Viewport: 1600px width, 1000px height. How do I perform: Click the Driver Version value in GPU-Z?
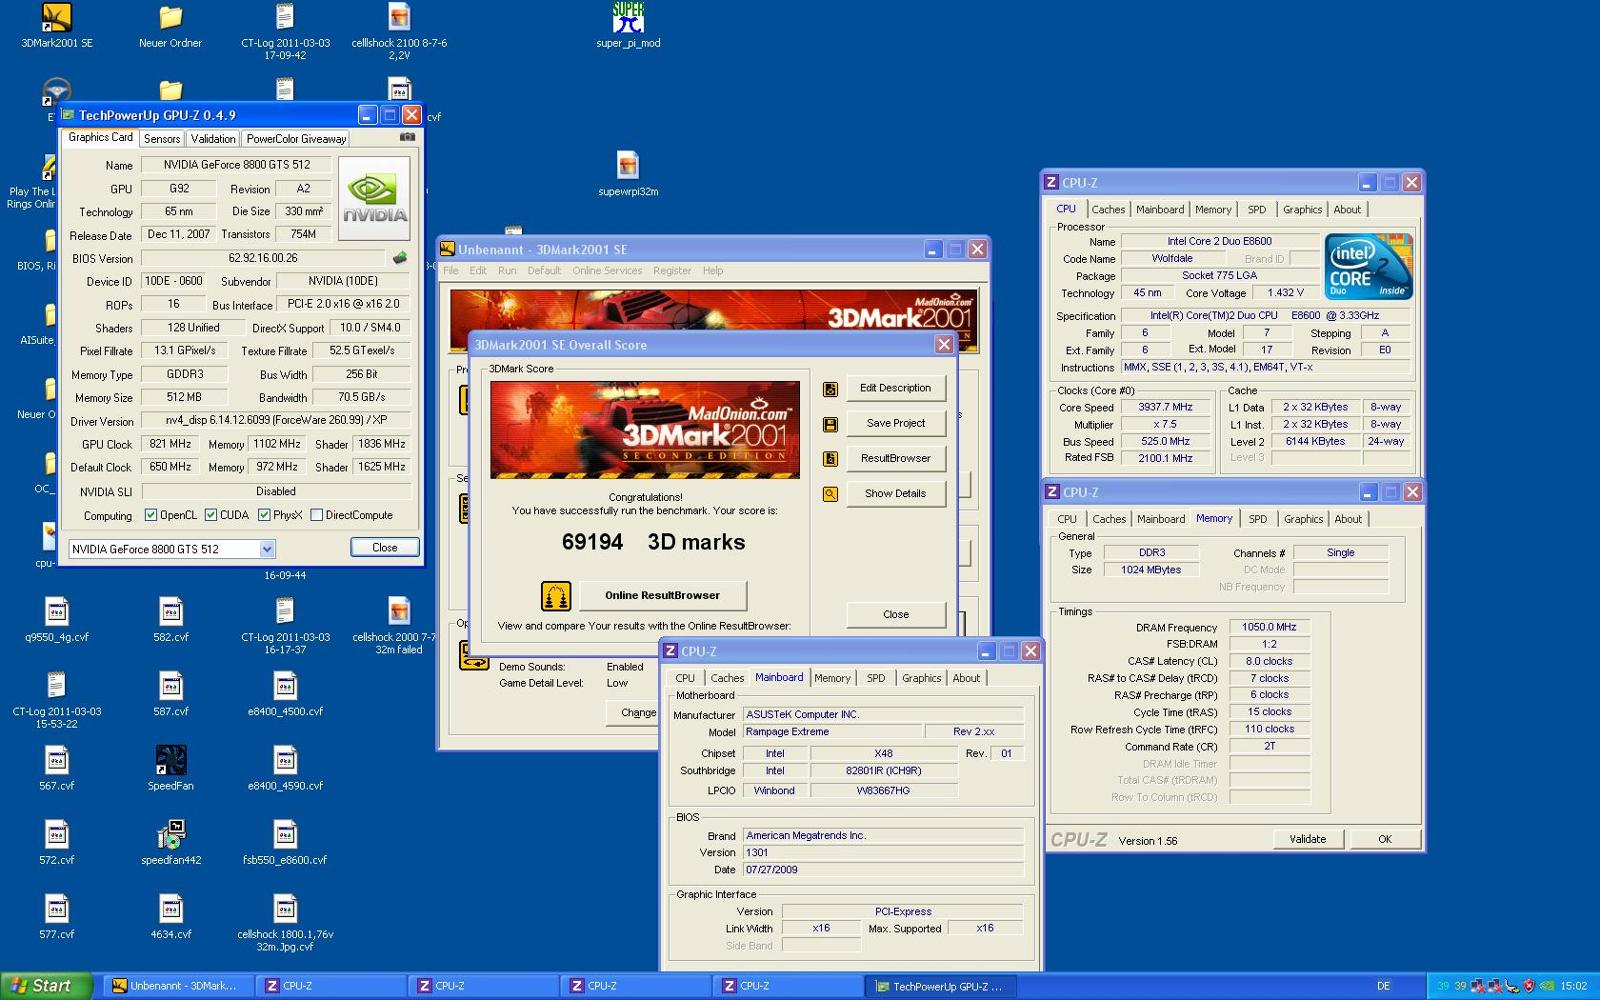pyautogui.click(x=276, y=421)
